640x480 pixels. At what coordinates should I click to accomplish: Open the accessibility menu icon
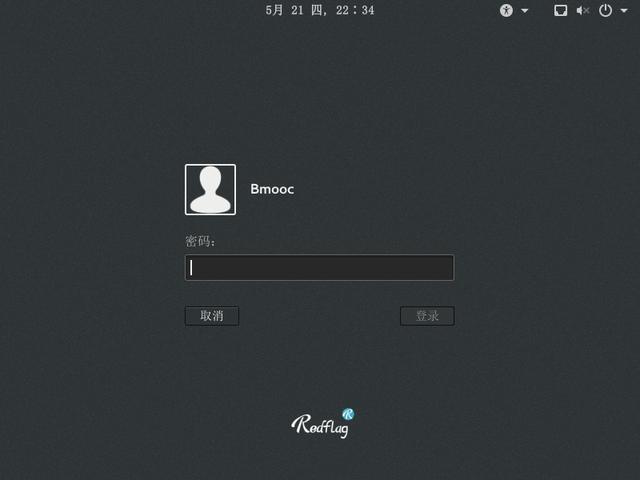tap(506, 10)
